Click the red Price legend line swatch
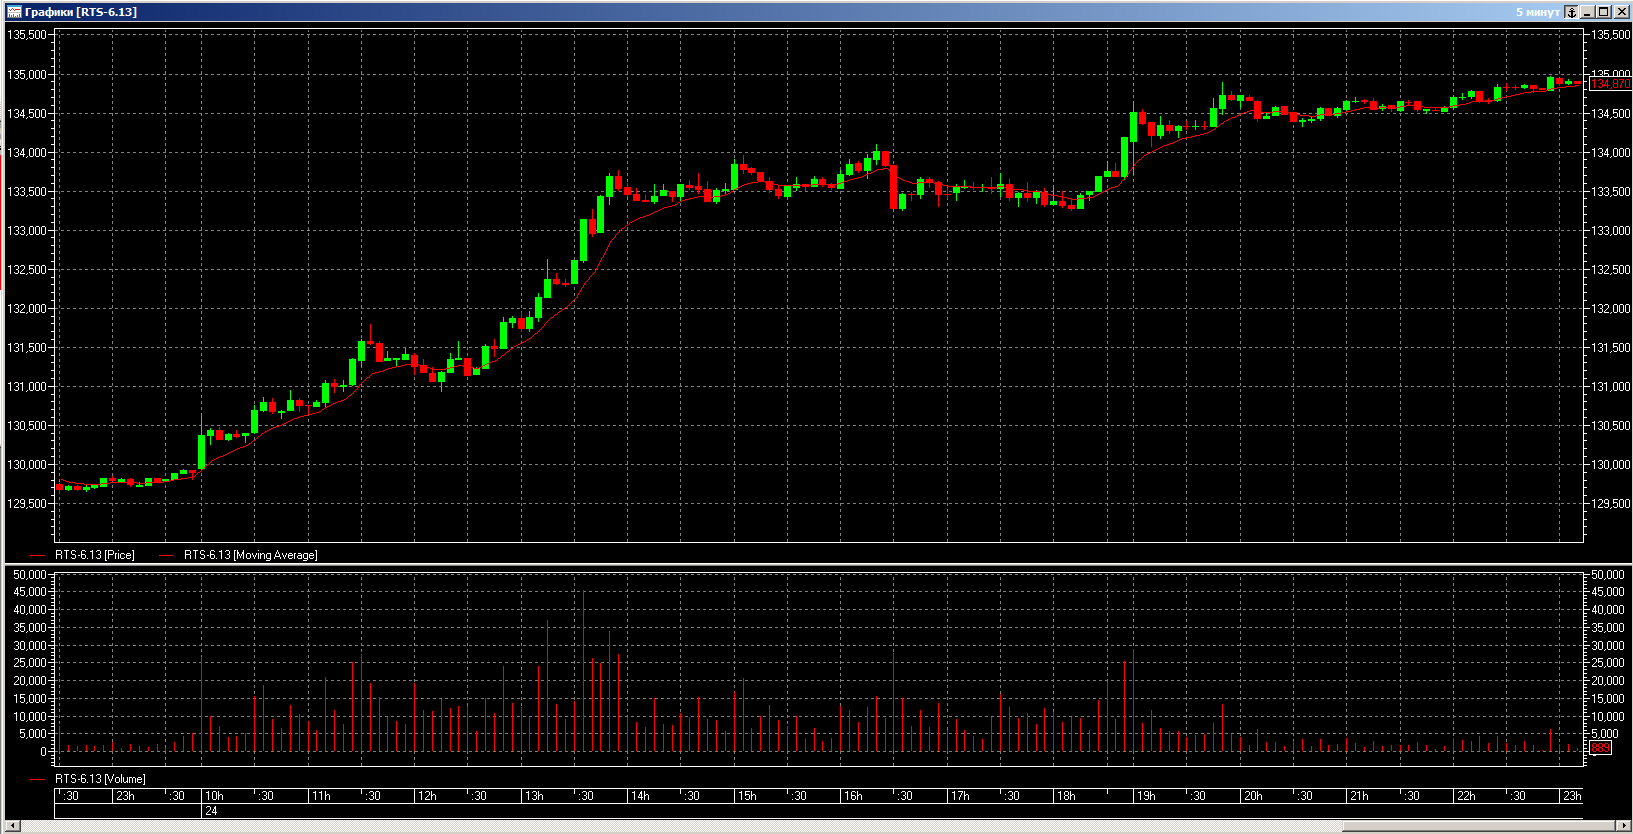Screen dimensions: 1633x834 [38, 555]
